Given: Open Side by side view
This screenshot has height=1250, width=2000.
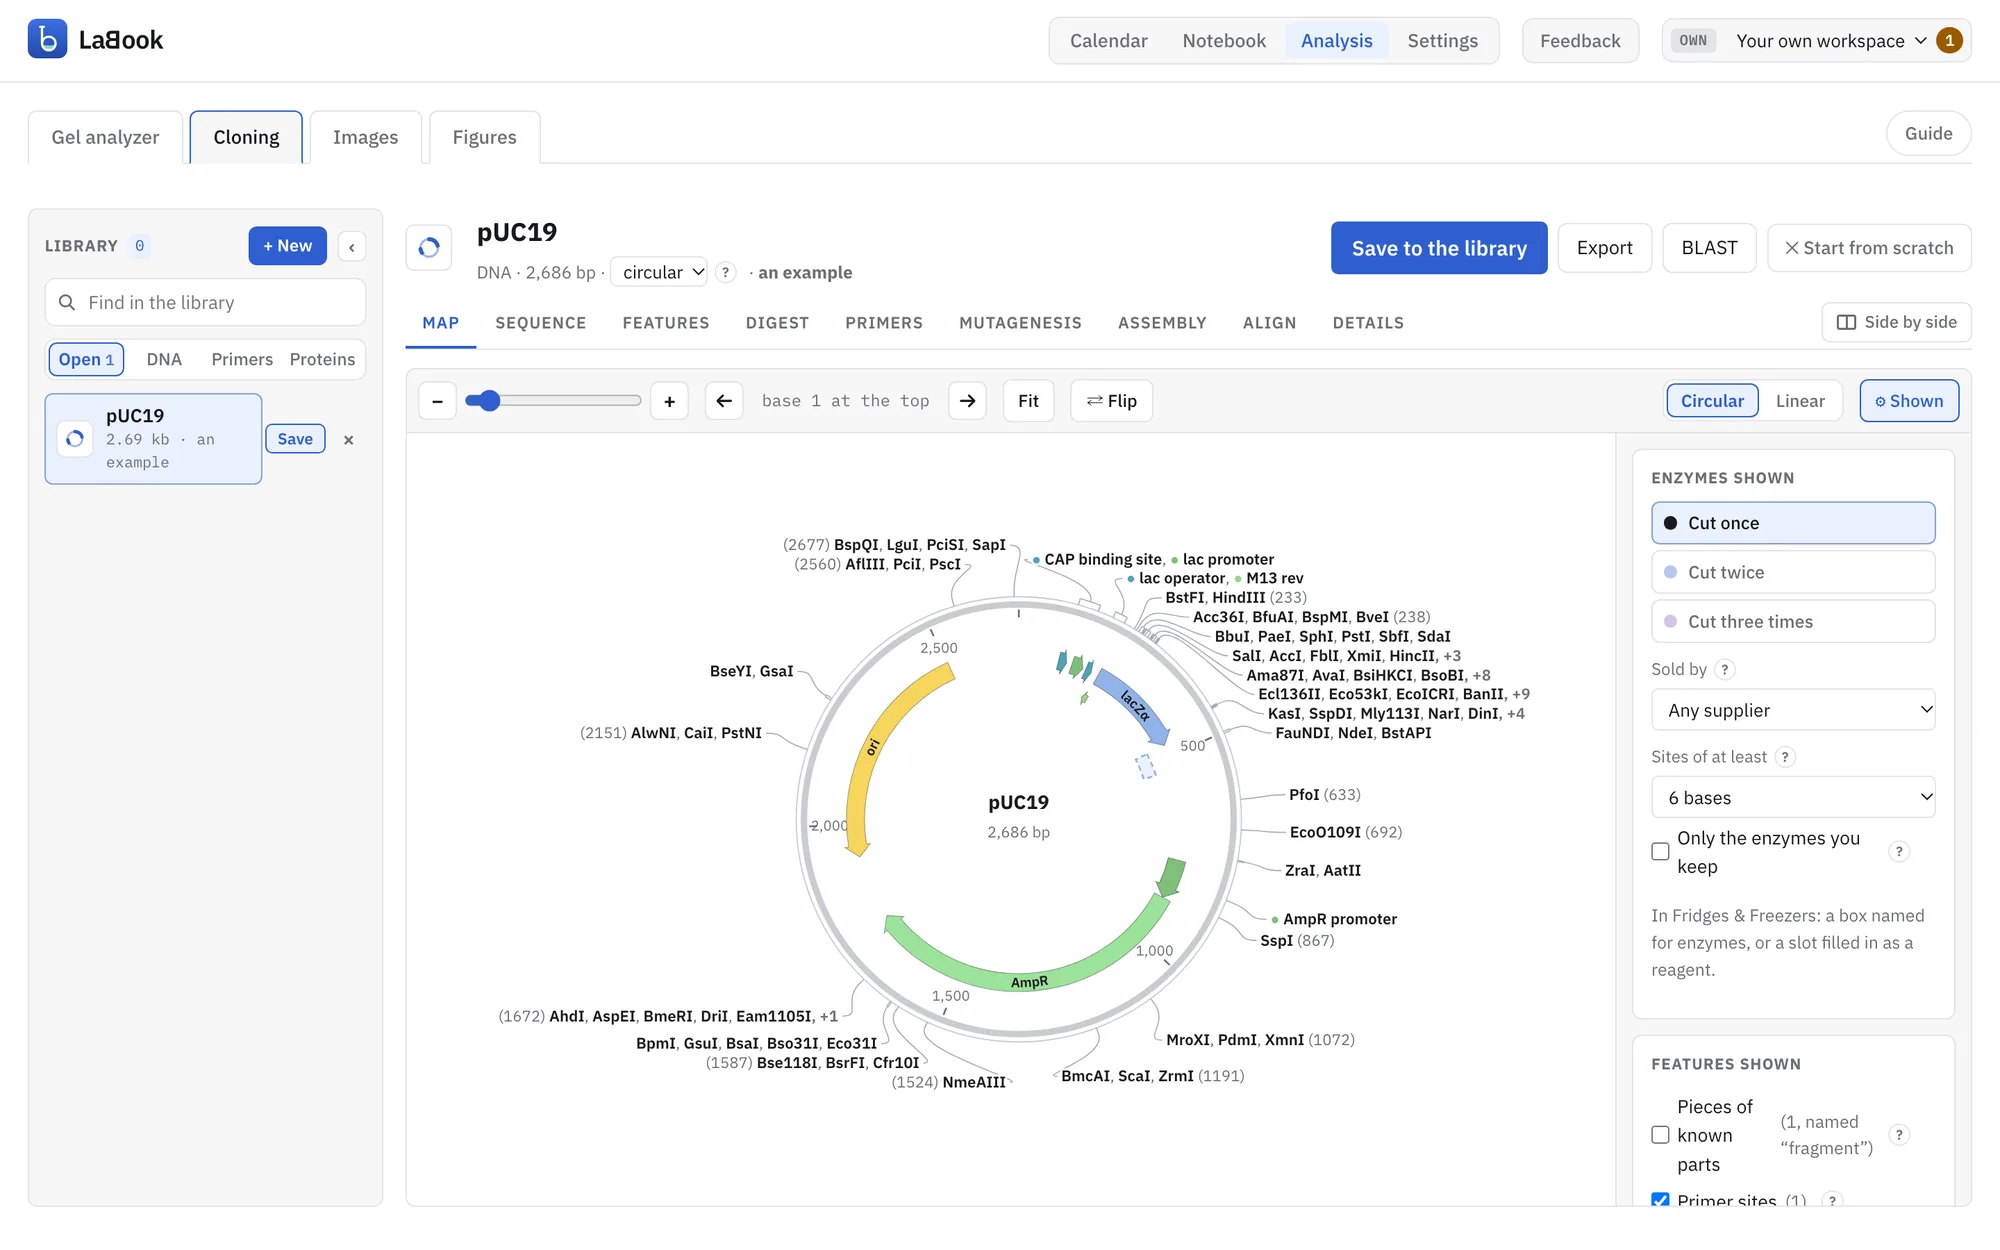Looking at the screenshot, I should pos(1896,322).
